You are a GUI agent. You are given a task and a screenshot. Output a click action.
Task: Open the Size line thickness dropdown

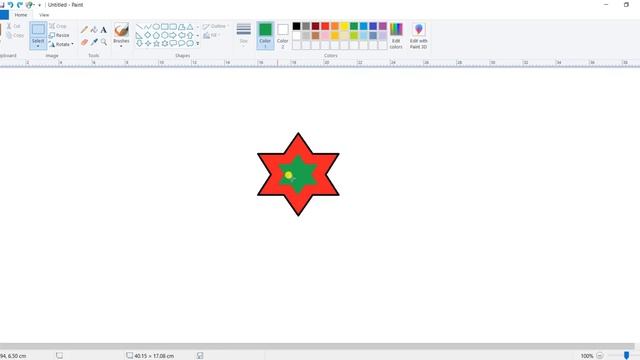(244, 36)
